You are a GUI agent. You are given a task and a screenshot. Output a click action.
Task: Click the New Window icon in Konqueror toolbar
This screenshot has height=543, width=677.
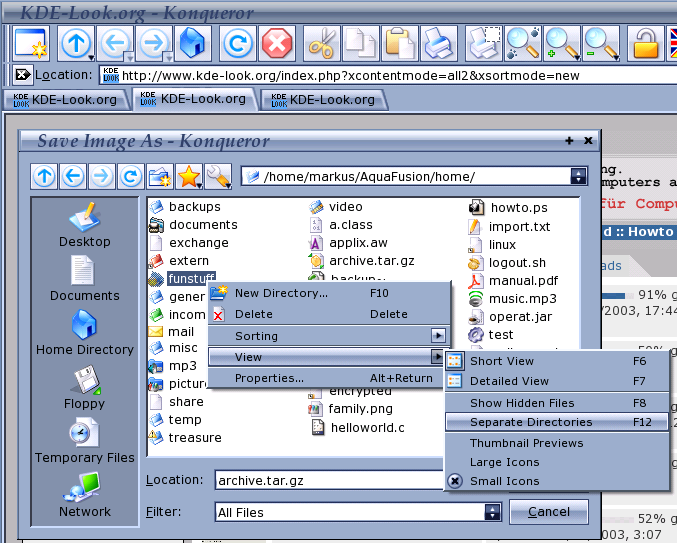point(31,43)
